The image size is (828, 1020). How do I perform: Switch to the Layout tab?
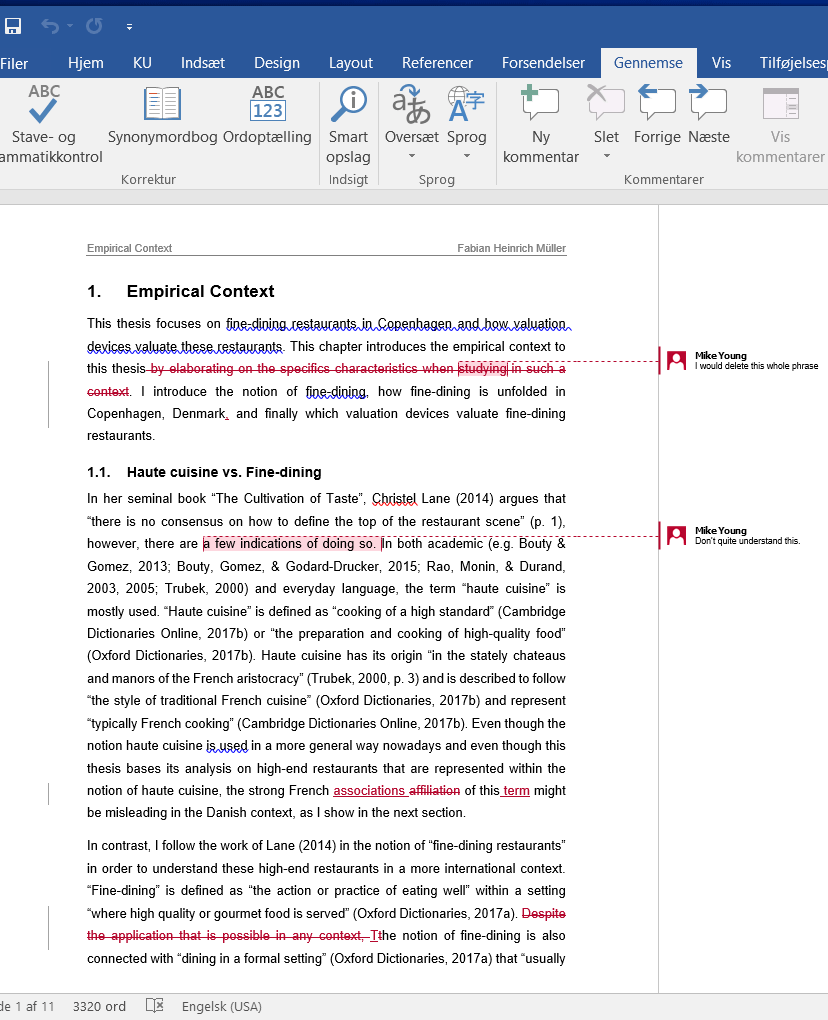[x=351, y=63]
